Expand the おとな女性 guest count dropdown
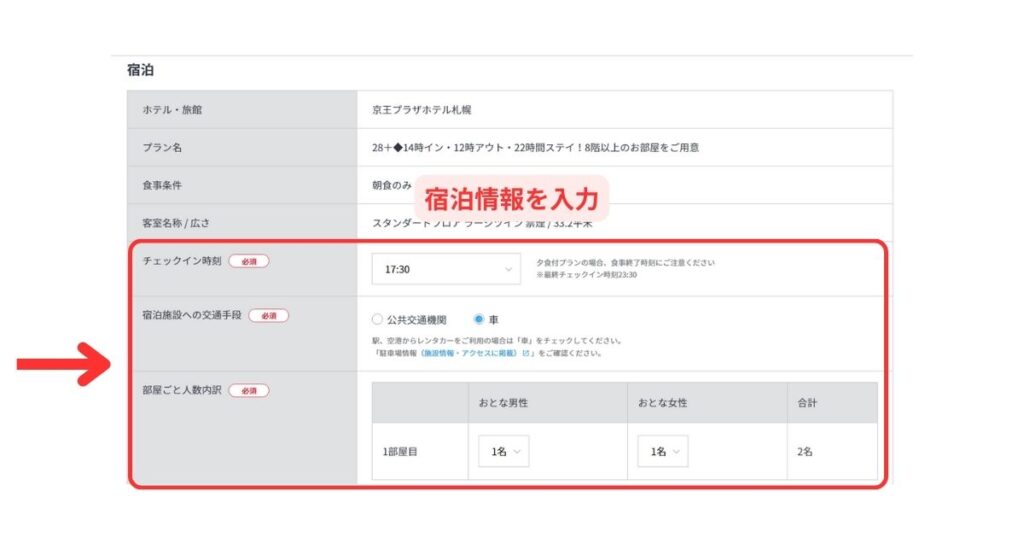This screenshot has height=538, width=1024. pos(664,452)
